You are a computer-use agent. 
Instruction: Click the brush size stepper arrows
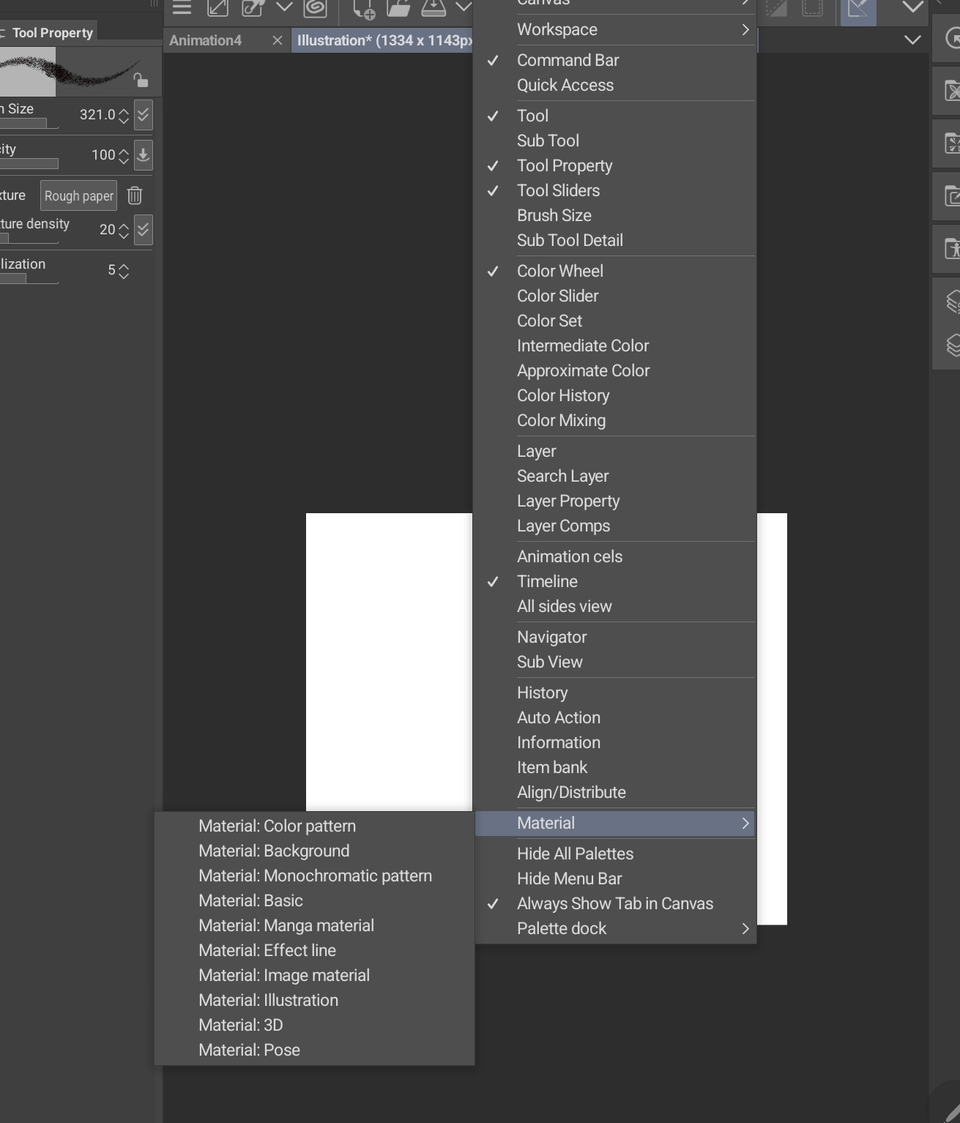124,115
